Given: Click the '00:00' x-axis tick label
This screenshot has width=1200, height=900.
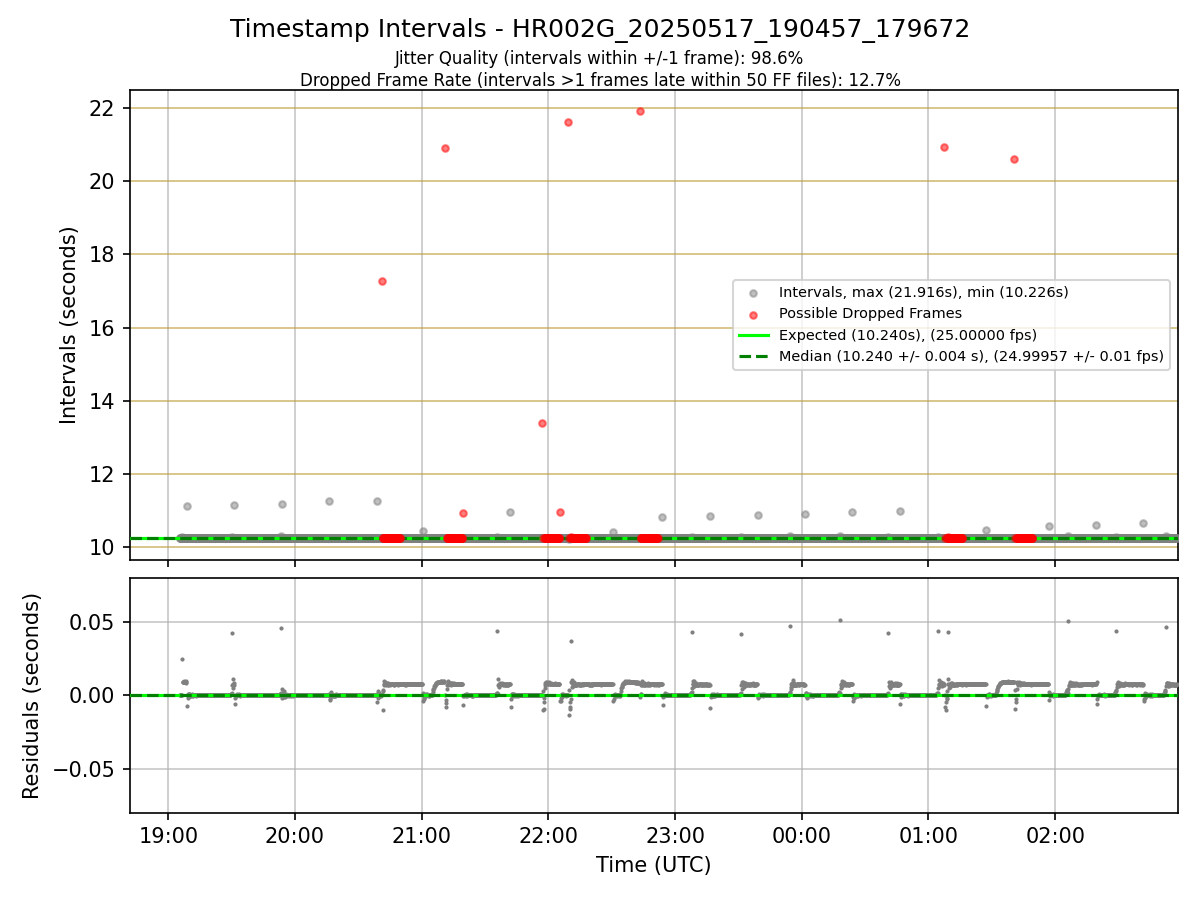Looking at the screenshot, I should point(802,836).
